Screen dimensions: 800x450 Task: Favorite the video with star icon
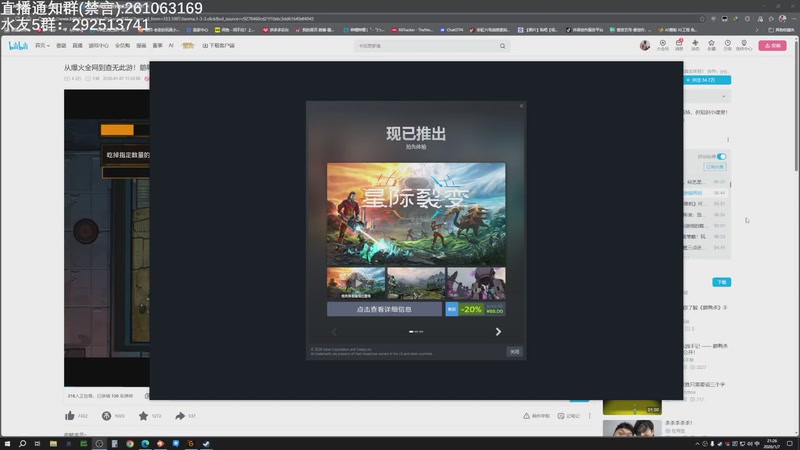point(143,416)
